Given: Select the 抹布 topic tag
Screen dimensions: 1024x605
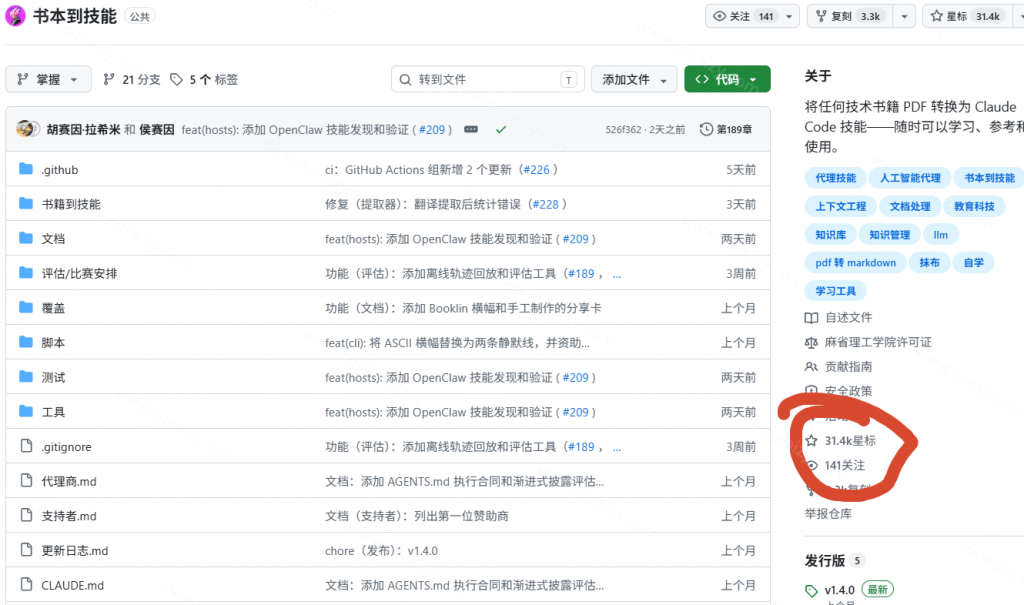Looking at the screenshot, I should pos(929,263).
